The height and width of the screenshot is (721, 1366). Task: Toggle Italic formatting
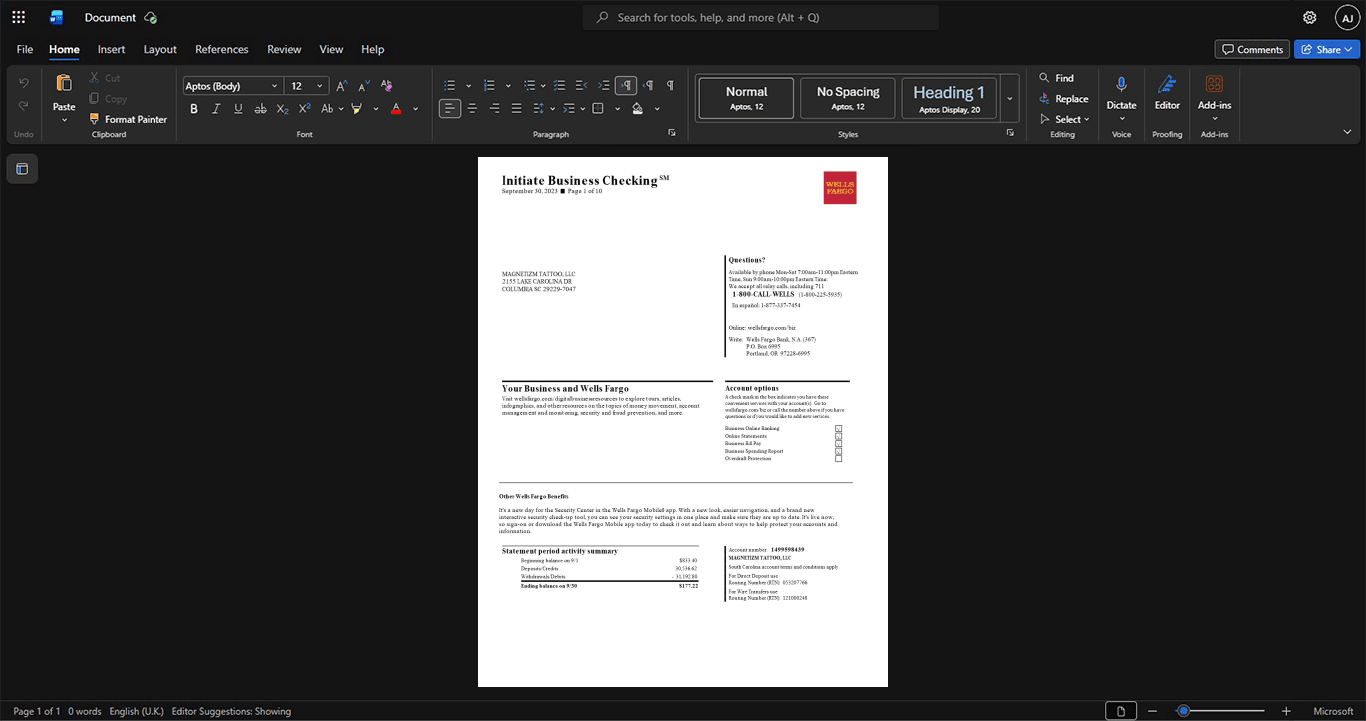coord(216,108)
